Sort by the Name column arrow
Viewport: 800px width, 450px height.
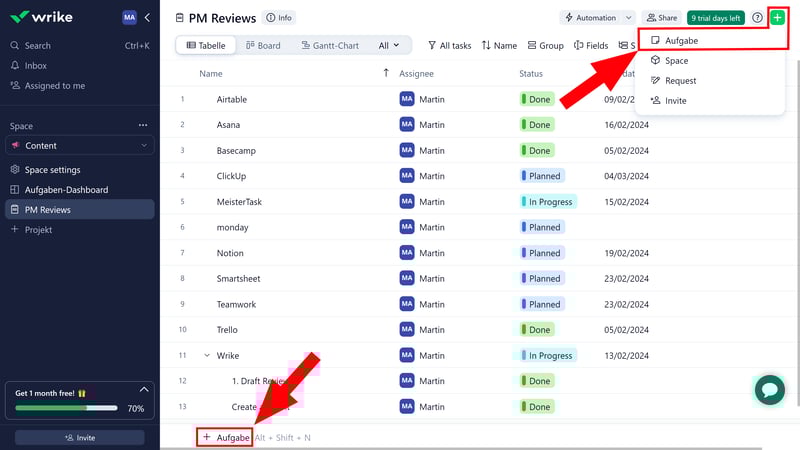(x=386, y=73)
